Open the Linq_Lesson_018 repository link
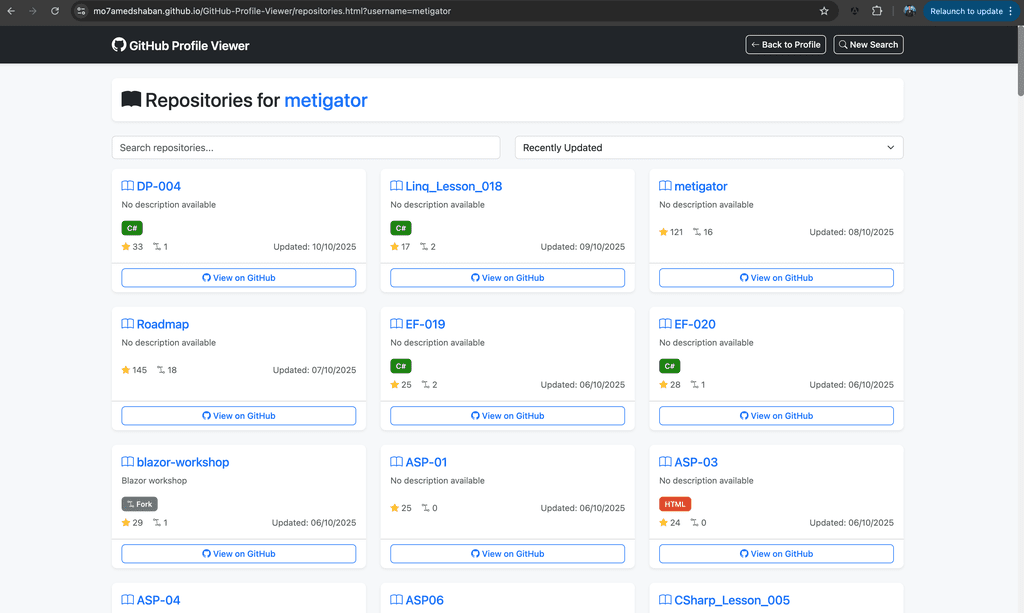Screen dimensions: 1024x613 pyautogui.click(x=453, y=186)
